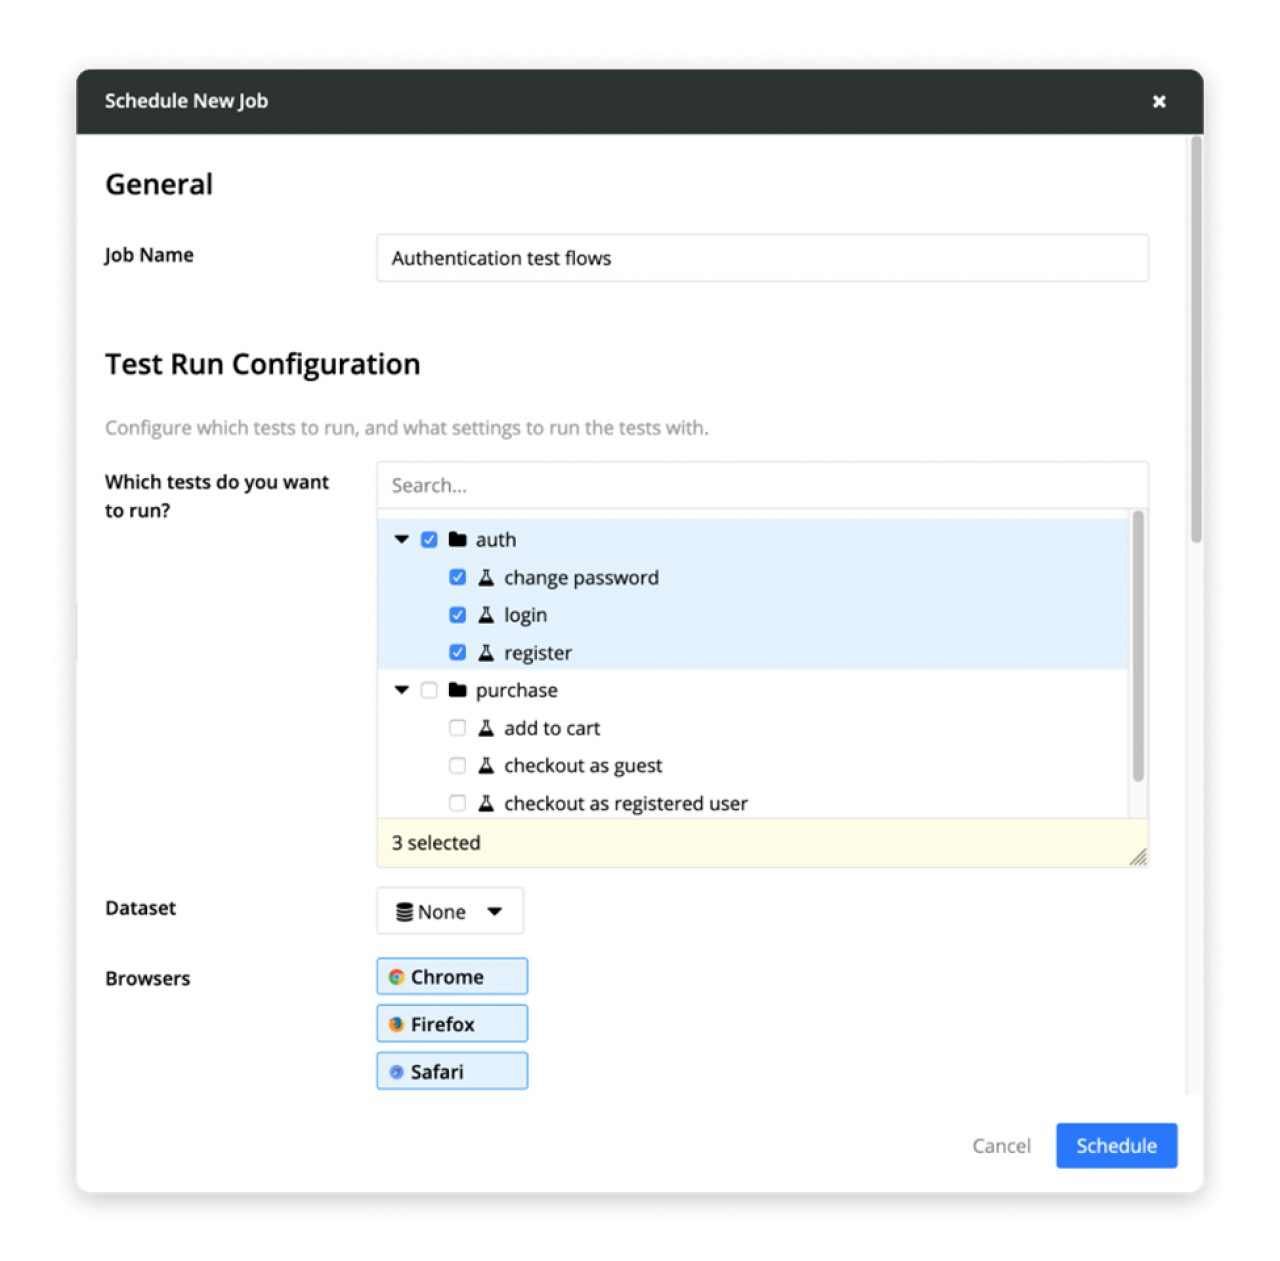Screen dimensions: 1280x1261
Task: Enable the checkout as guest checkbox
Action: tap(458, 766)
